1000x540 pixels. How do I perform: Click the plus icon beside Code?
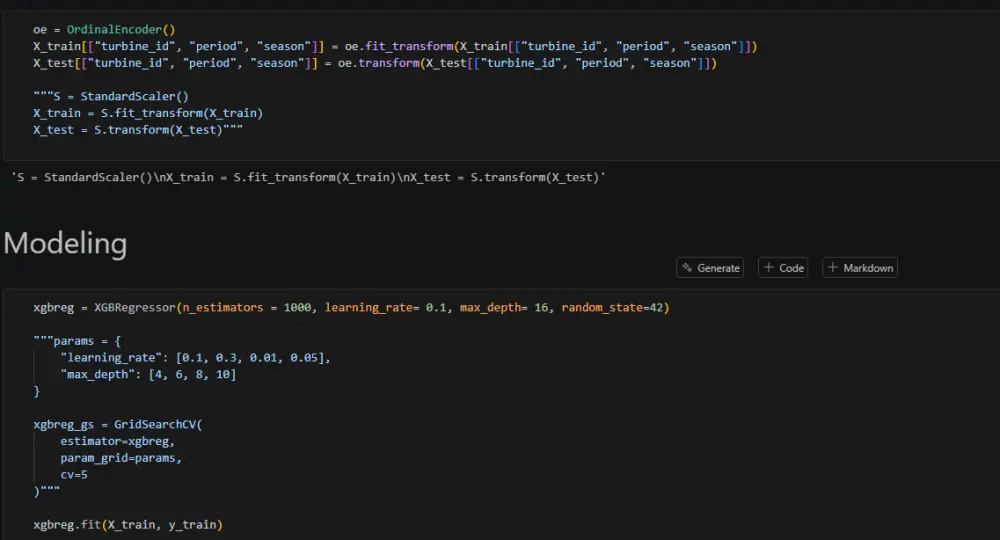768,268
